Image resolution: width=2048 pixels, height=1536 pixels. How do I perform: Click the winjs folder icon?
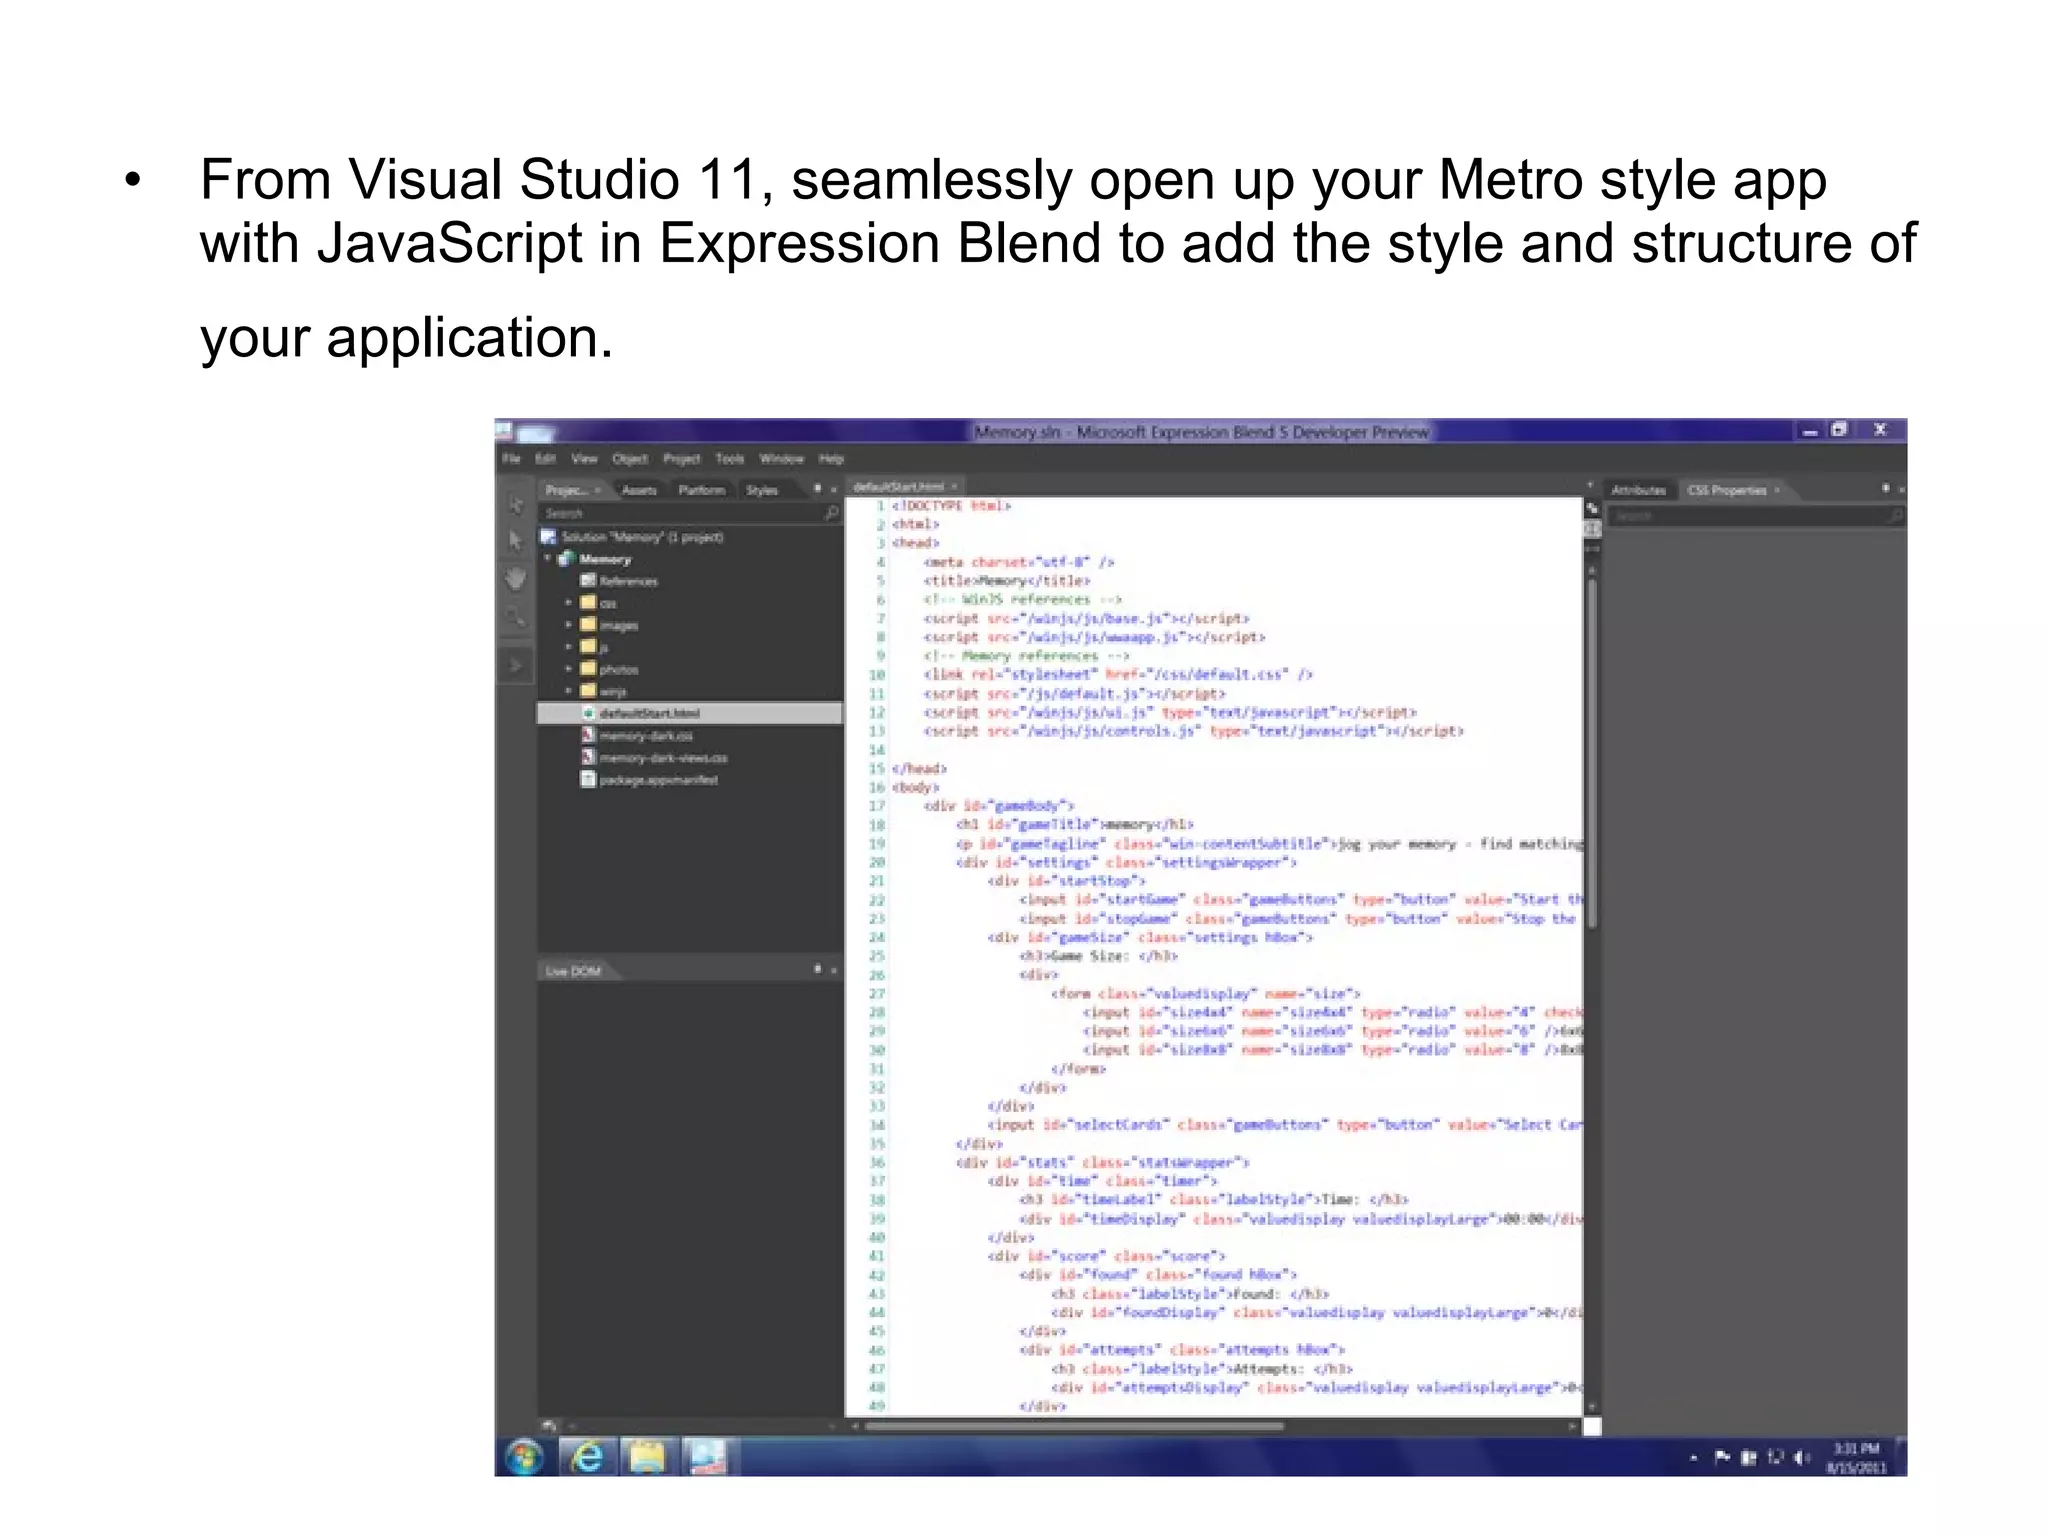tap(589, 691)
